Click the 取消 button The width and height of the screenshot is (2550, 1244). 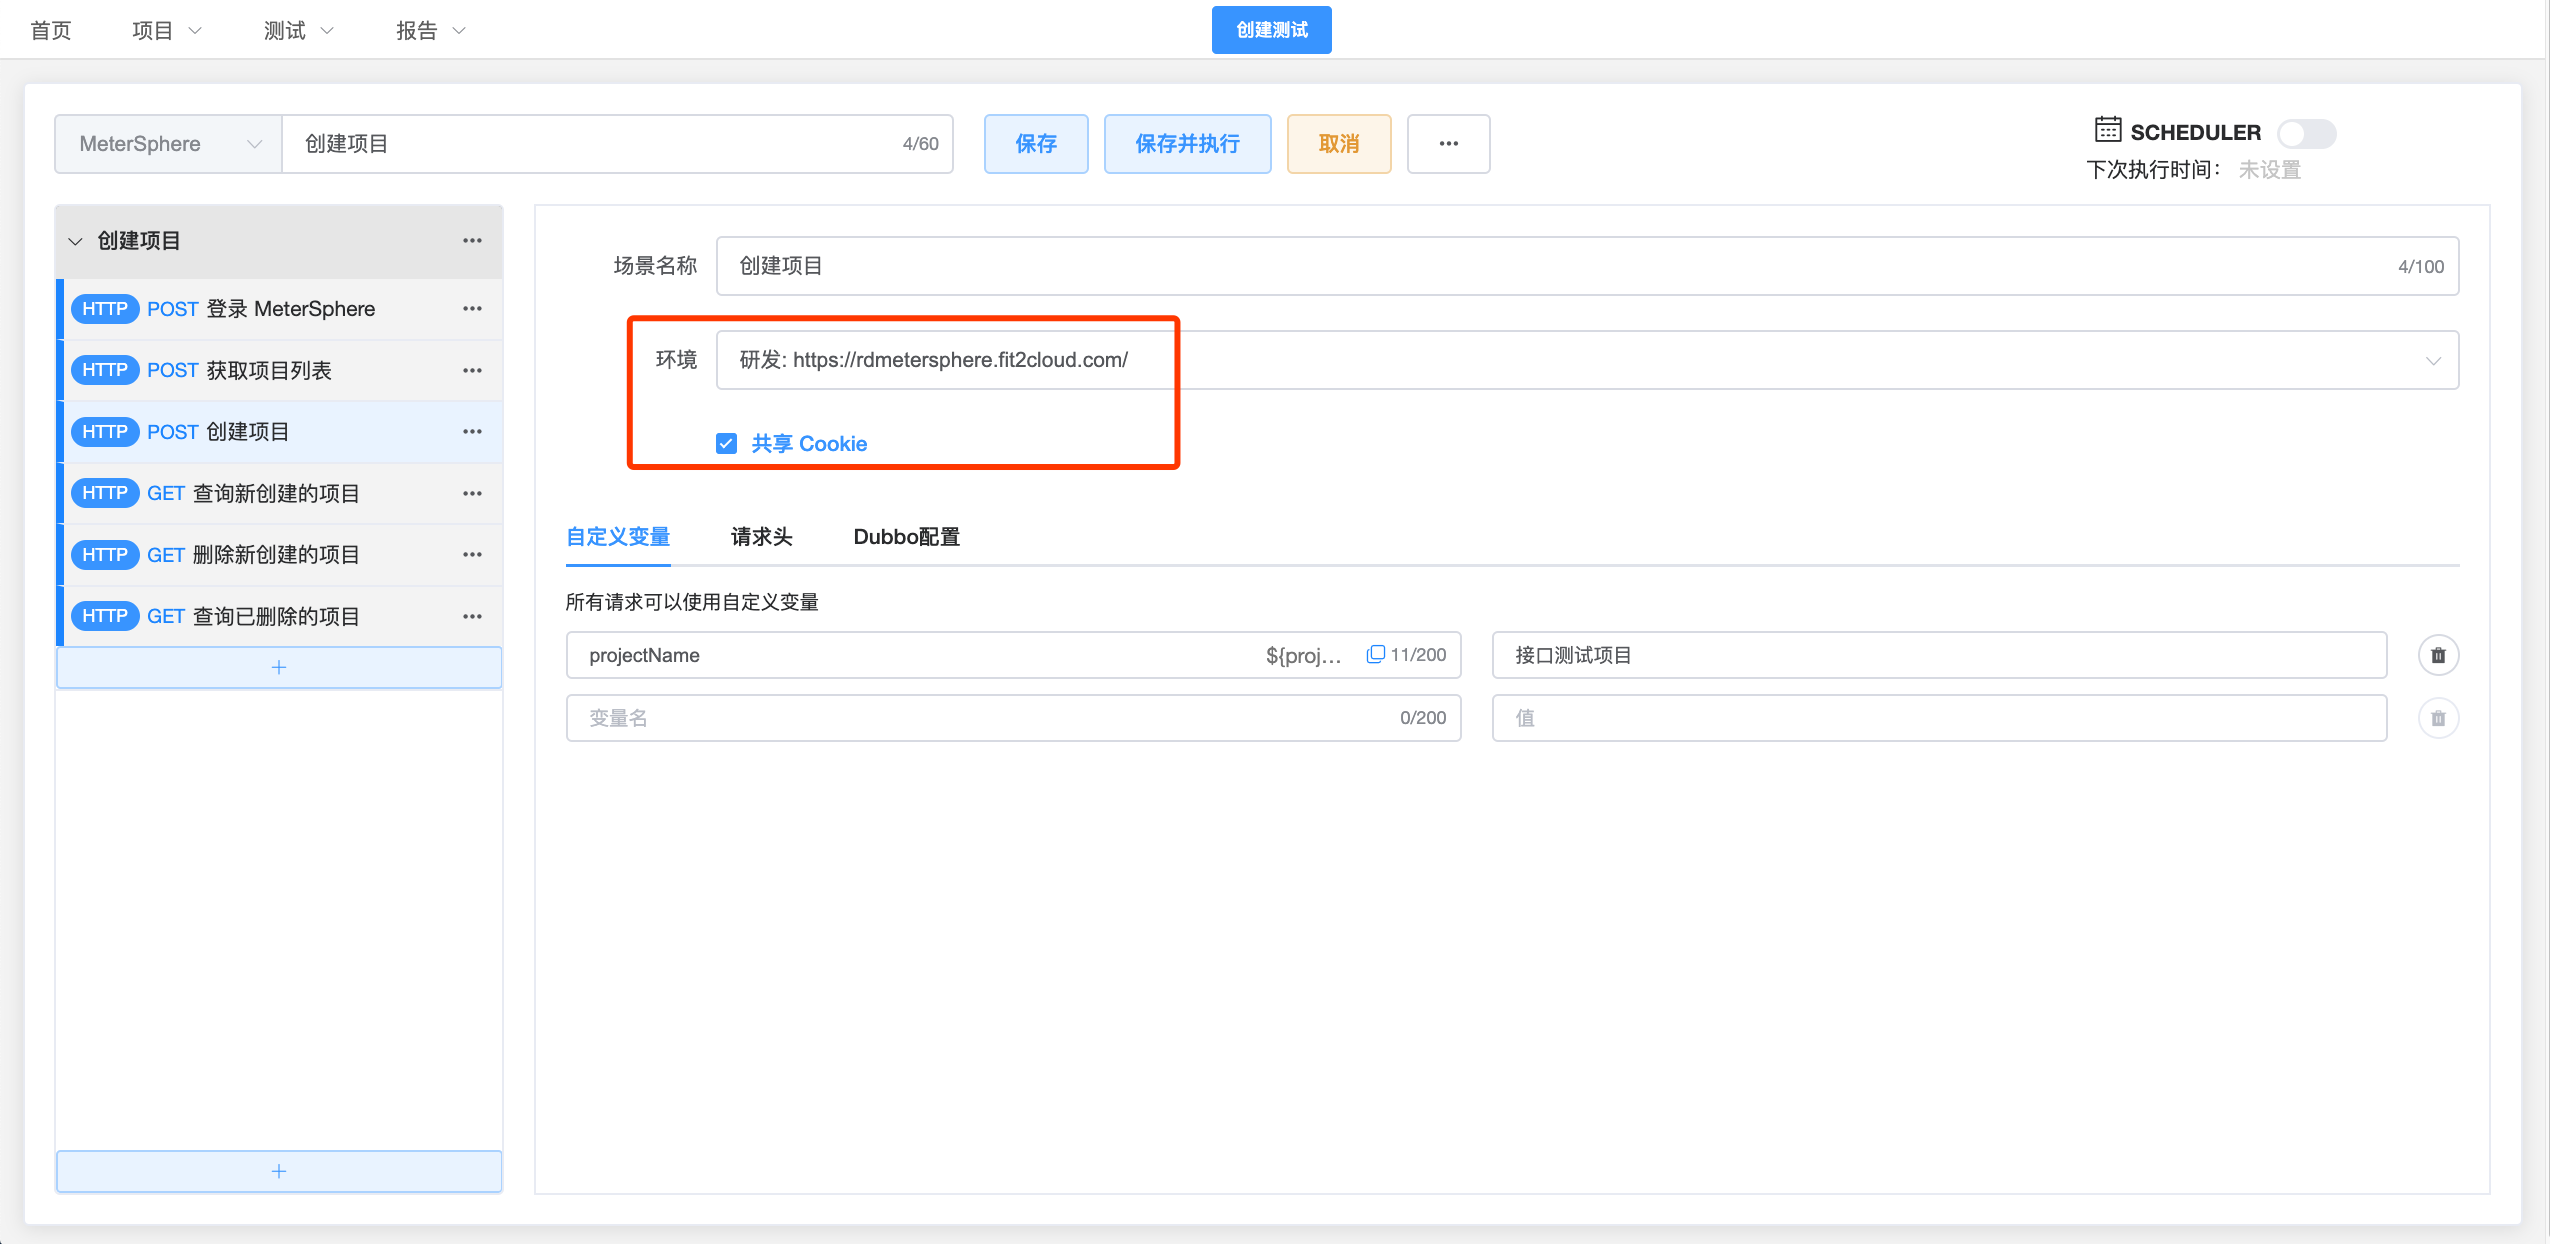coord(1338,144)
